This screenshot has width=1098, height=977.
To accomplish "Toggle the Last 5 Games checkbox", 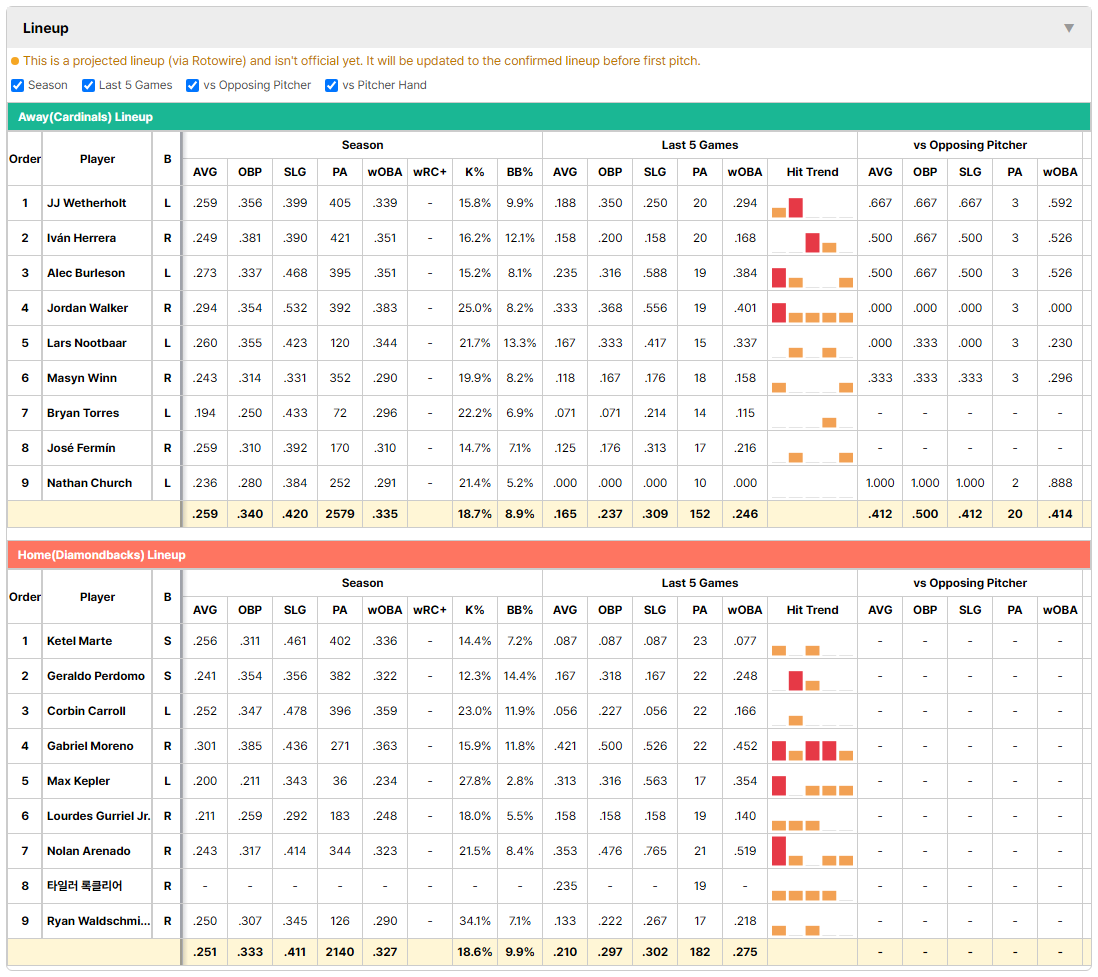I will (88, 85).
